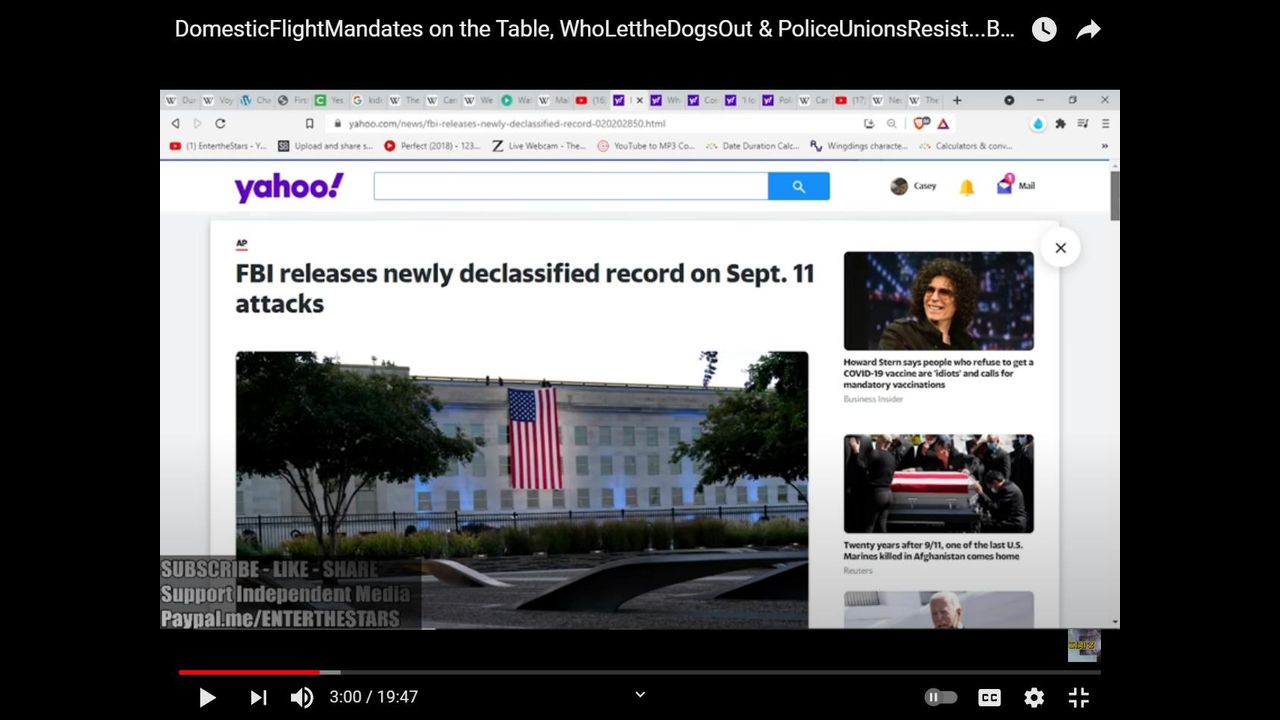Play the paused video
This screenshot has height=720, width=1280.
[x=207, y=697]
